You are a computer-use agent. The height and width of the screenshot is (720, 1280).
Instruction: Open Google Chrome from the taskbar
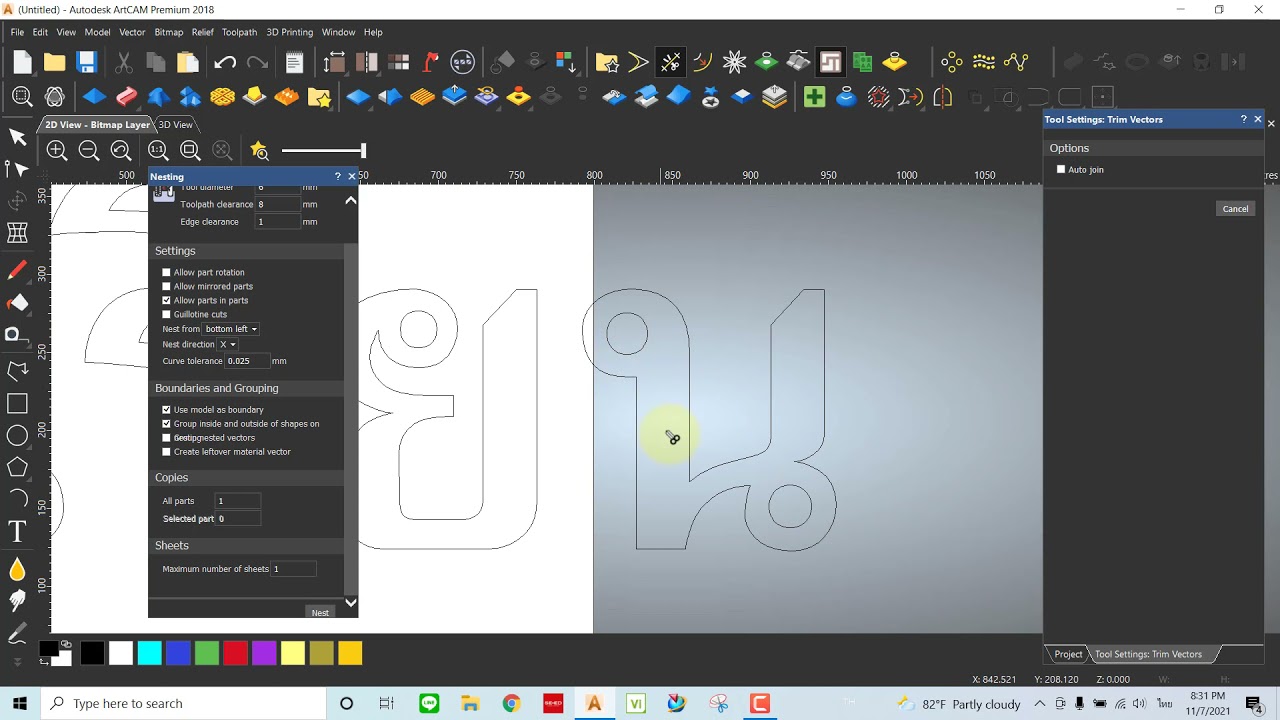511,704
